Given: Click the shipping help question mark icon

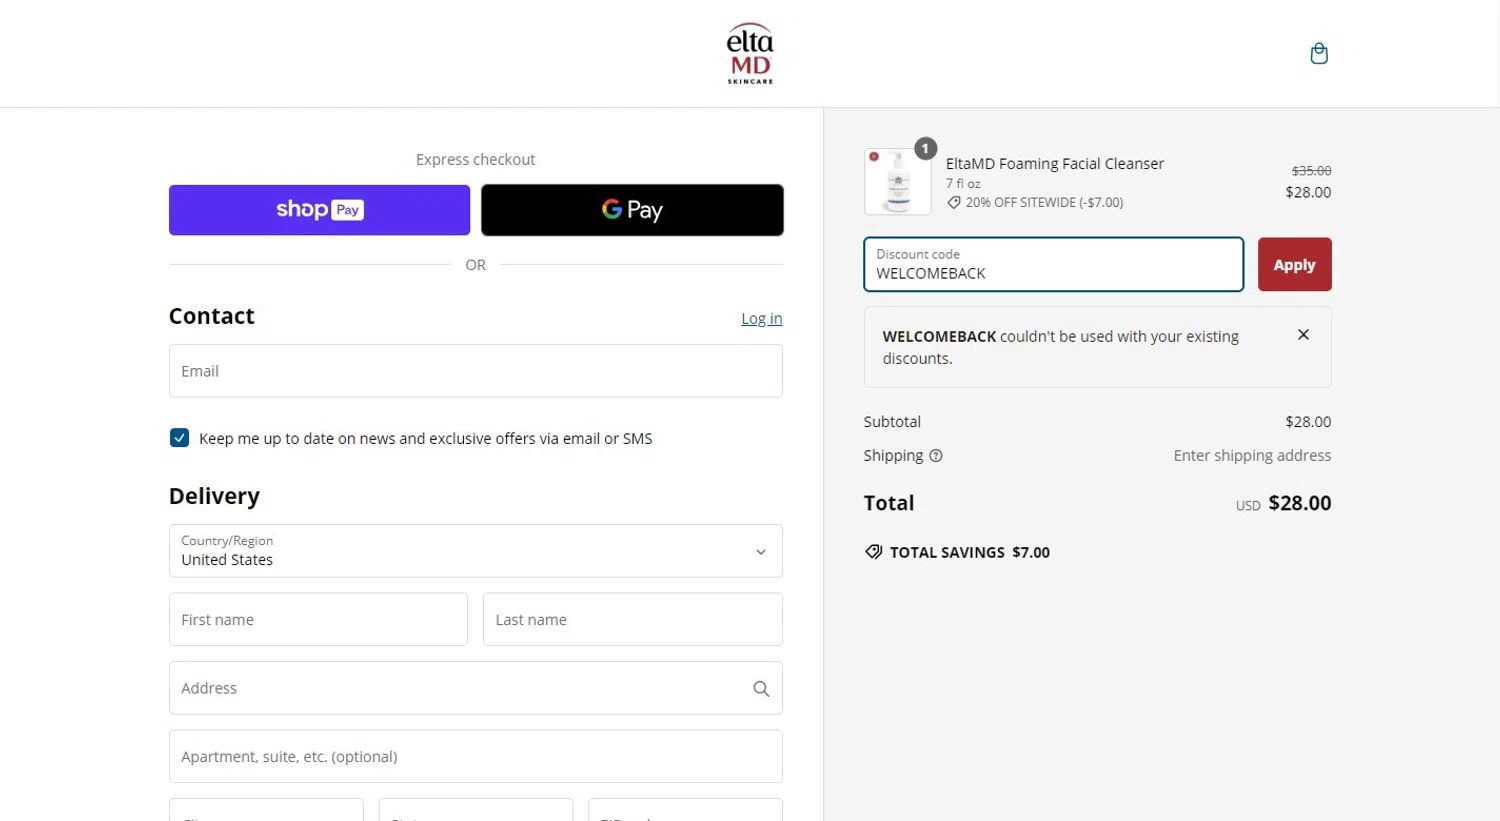Looking at the screenshot, I should 936,456.
